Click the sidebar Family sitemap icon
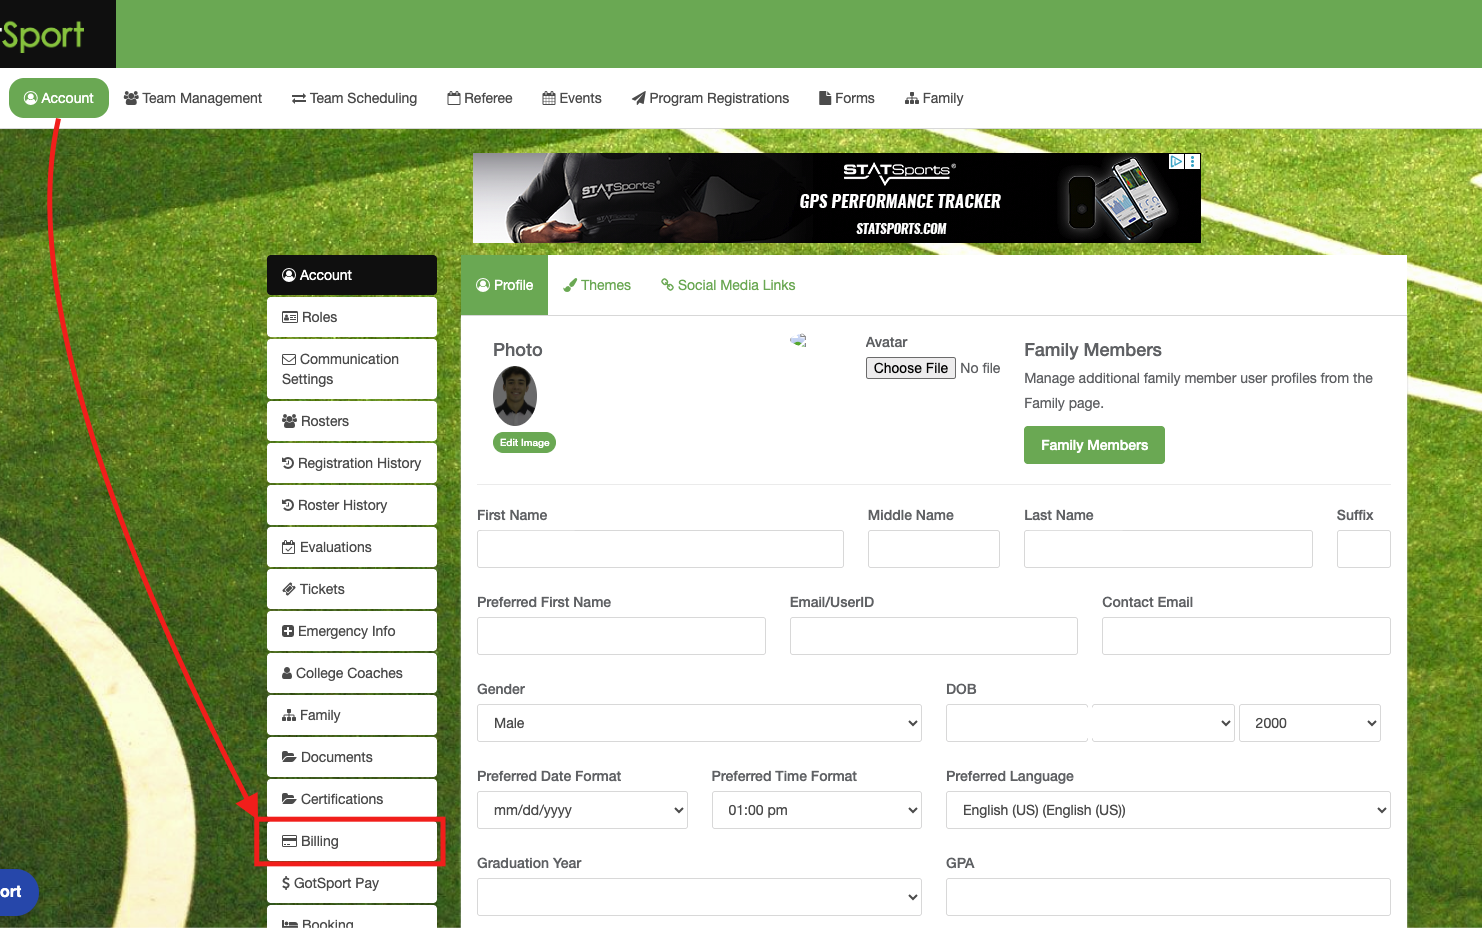This screenshot has height=928, width=1482. pos(289,715)
